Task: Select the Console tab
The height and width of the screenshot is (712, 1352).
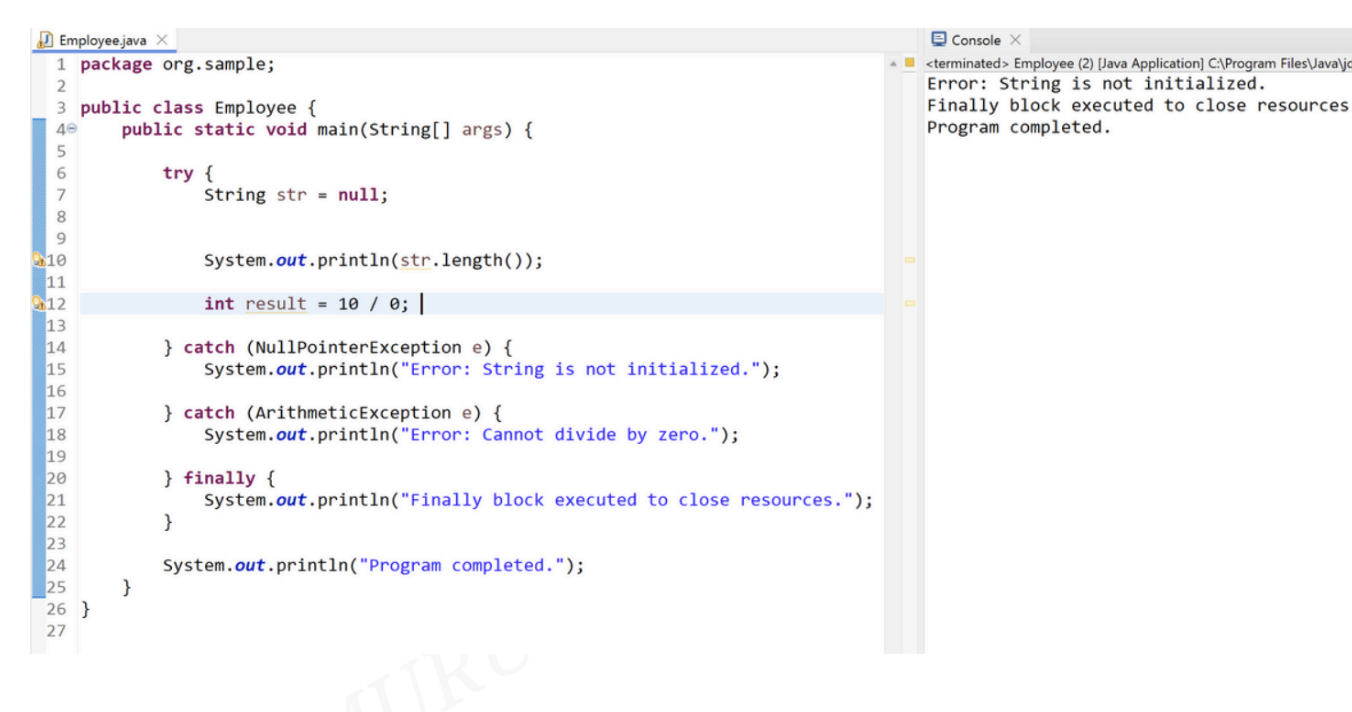Action: pos(975,40)
